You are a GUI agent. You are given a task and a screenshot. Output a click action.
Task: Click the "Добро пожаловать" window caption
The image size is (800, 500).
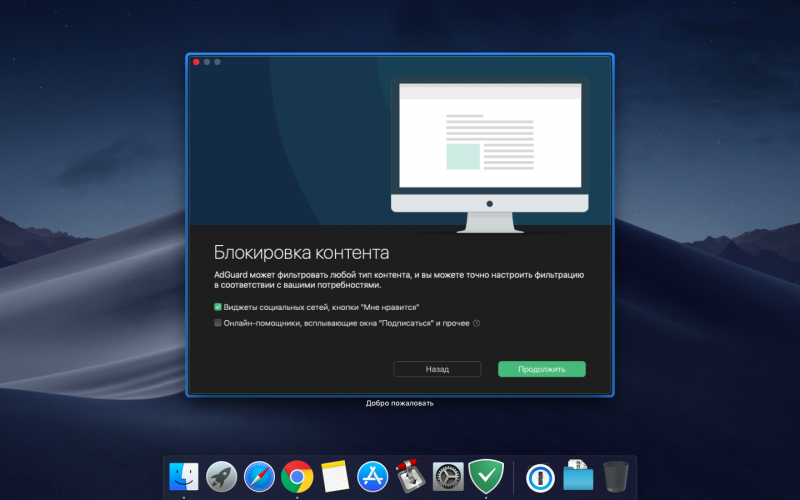[399, 403]
